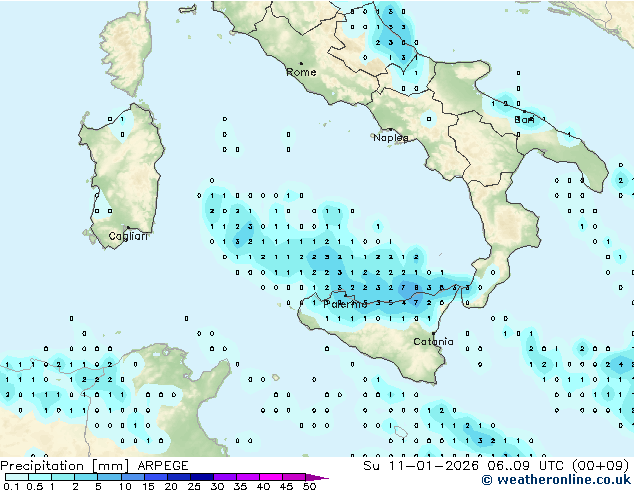Select the 30–35 mm purple swatch
The width and height of the screenshot is (634, 490).
225,477
